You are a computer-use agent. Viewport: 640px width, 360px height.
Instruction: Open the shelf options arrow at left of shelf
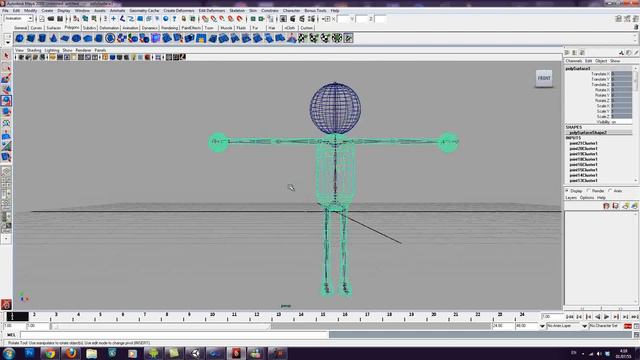pyautogui.click(x=8, y=42)
